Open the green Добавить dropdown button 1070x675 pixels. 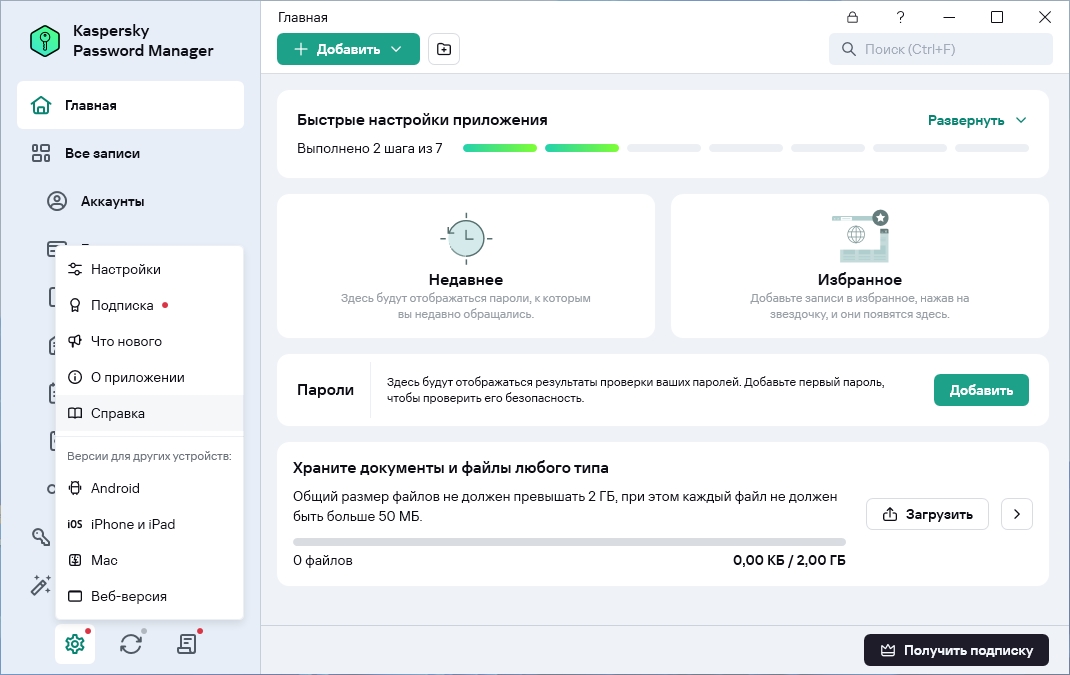348,49
